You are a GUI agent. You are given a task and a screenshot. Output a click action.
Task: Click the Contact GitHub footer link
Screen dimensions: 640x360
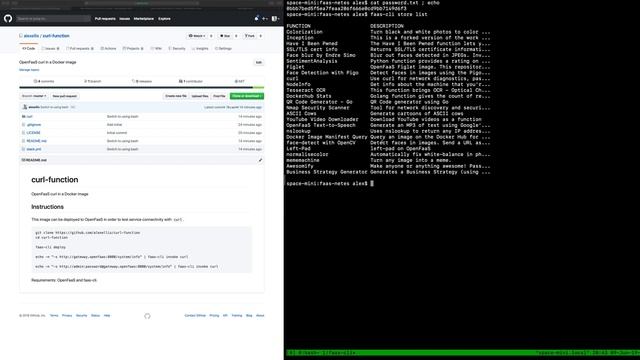pyautogui.click(x=195, y=316)
